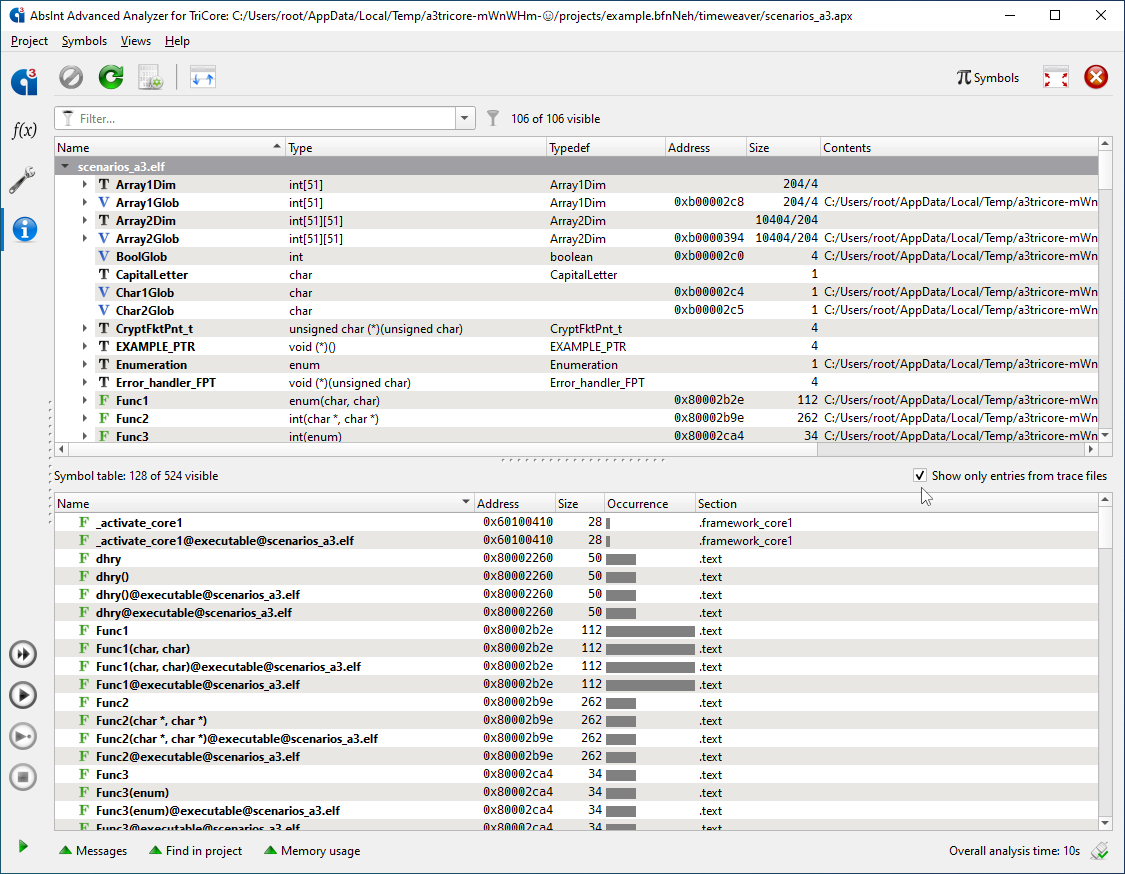
Task: Sort lower table by Section column
Action: (896, 503)
